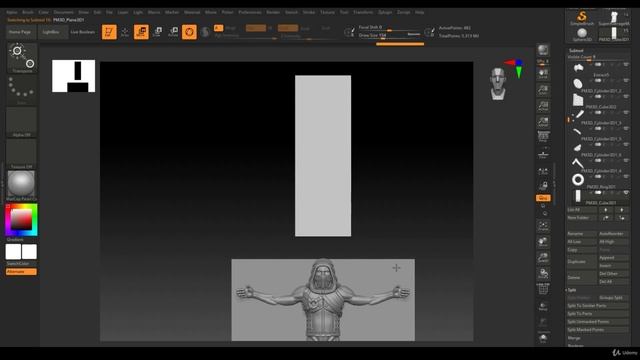Viewport: 640px width, 360px height.
Task: Collapse the Subtool palette header
Action: [576, 50]
